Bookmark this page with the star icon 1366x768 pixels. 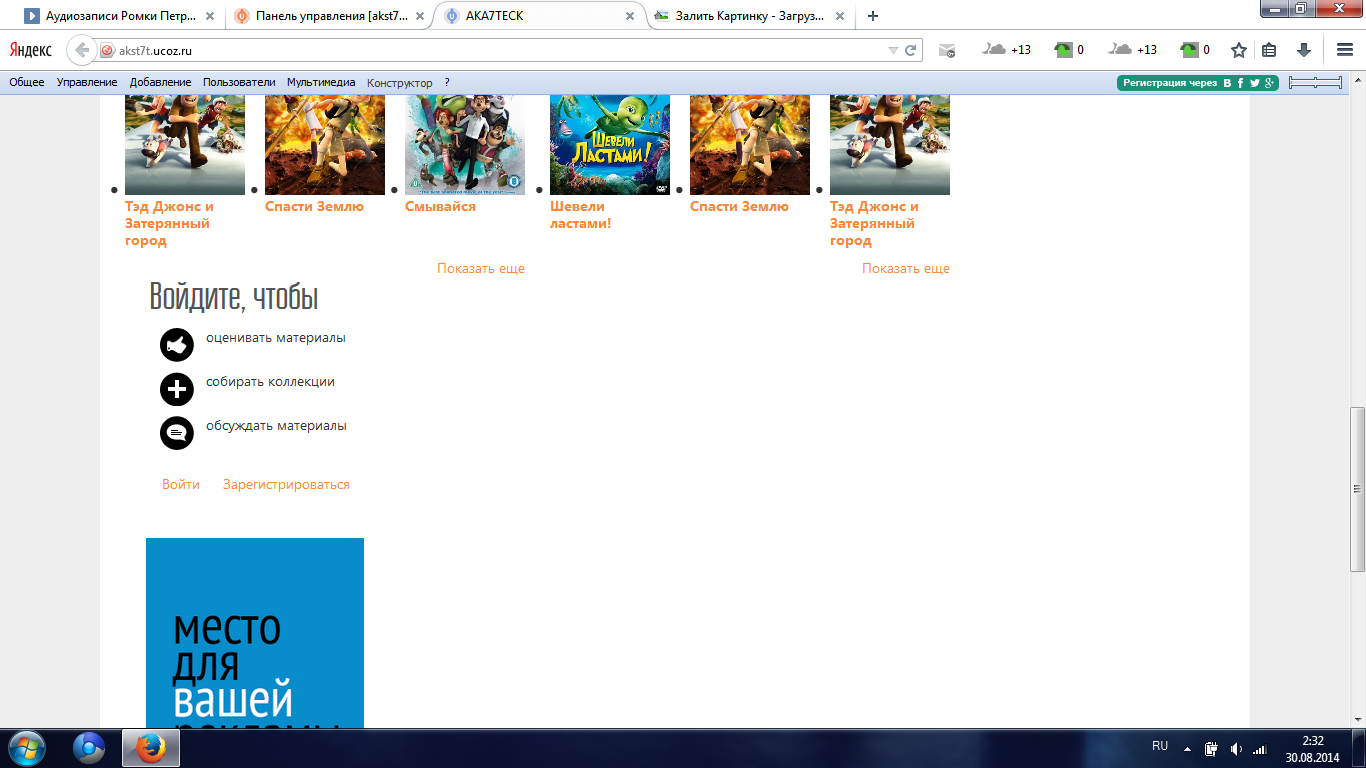click(1239, 50)
